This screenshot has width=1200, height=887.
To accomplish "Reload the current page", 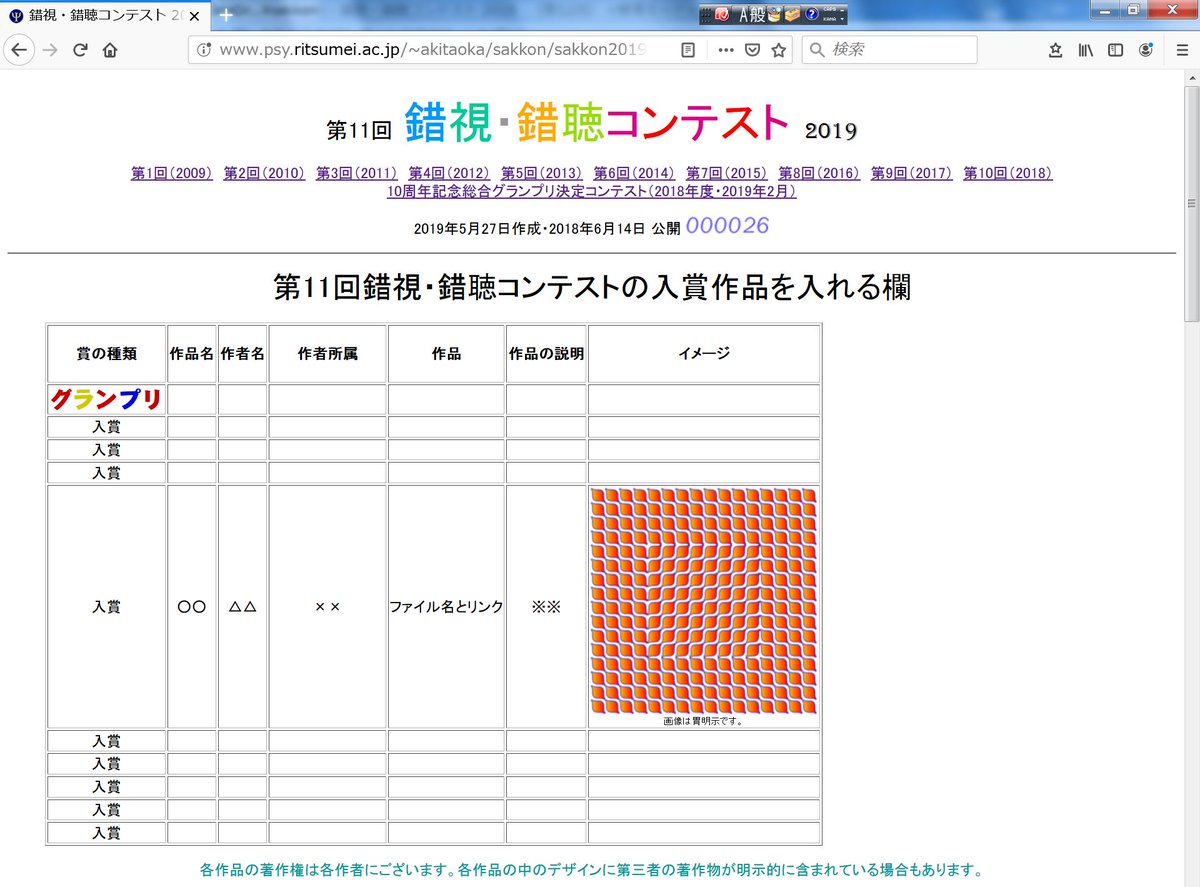I will click(x=80, y=50).
